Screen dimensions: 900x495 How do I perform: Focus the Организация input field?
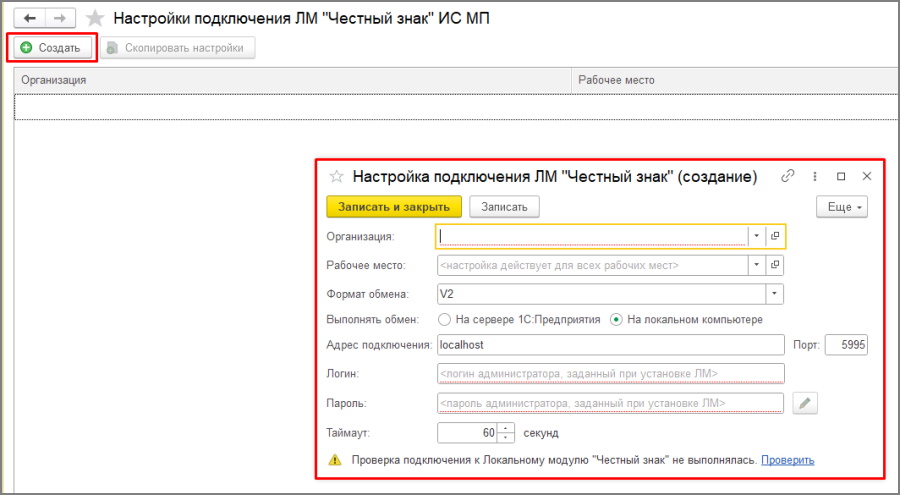click(x=592, y=236)
